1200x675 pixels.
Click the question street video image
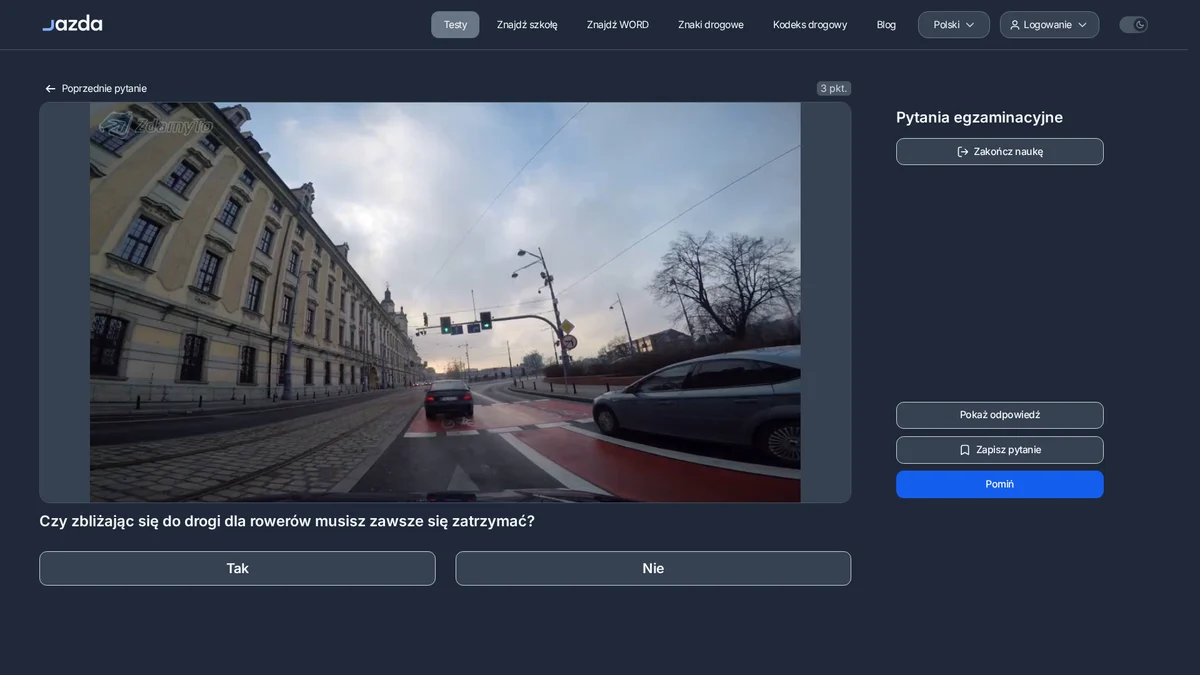pyautogui.click(x=445, y=302)
